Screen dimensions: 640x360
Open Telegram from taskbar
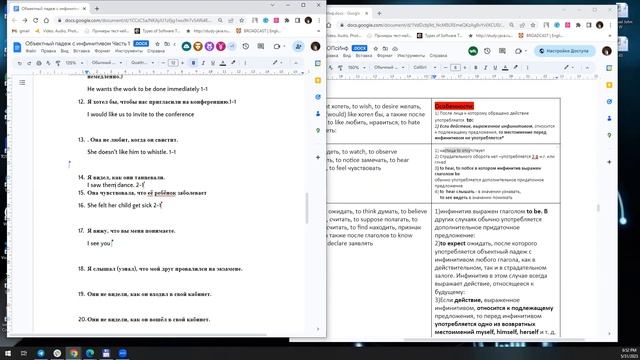click(x=41, y=353)
